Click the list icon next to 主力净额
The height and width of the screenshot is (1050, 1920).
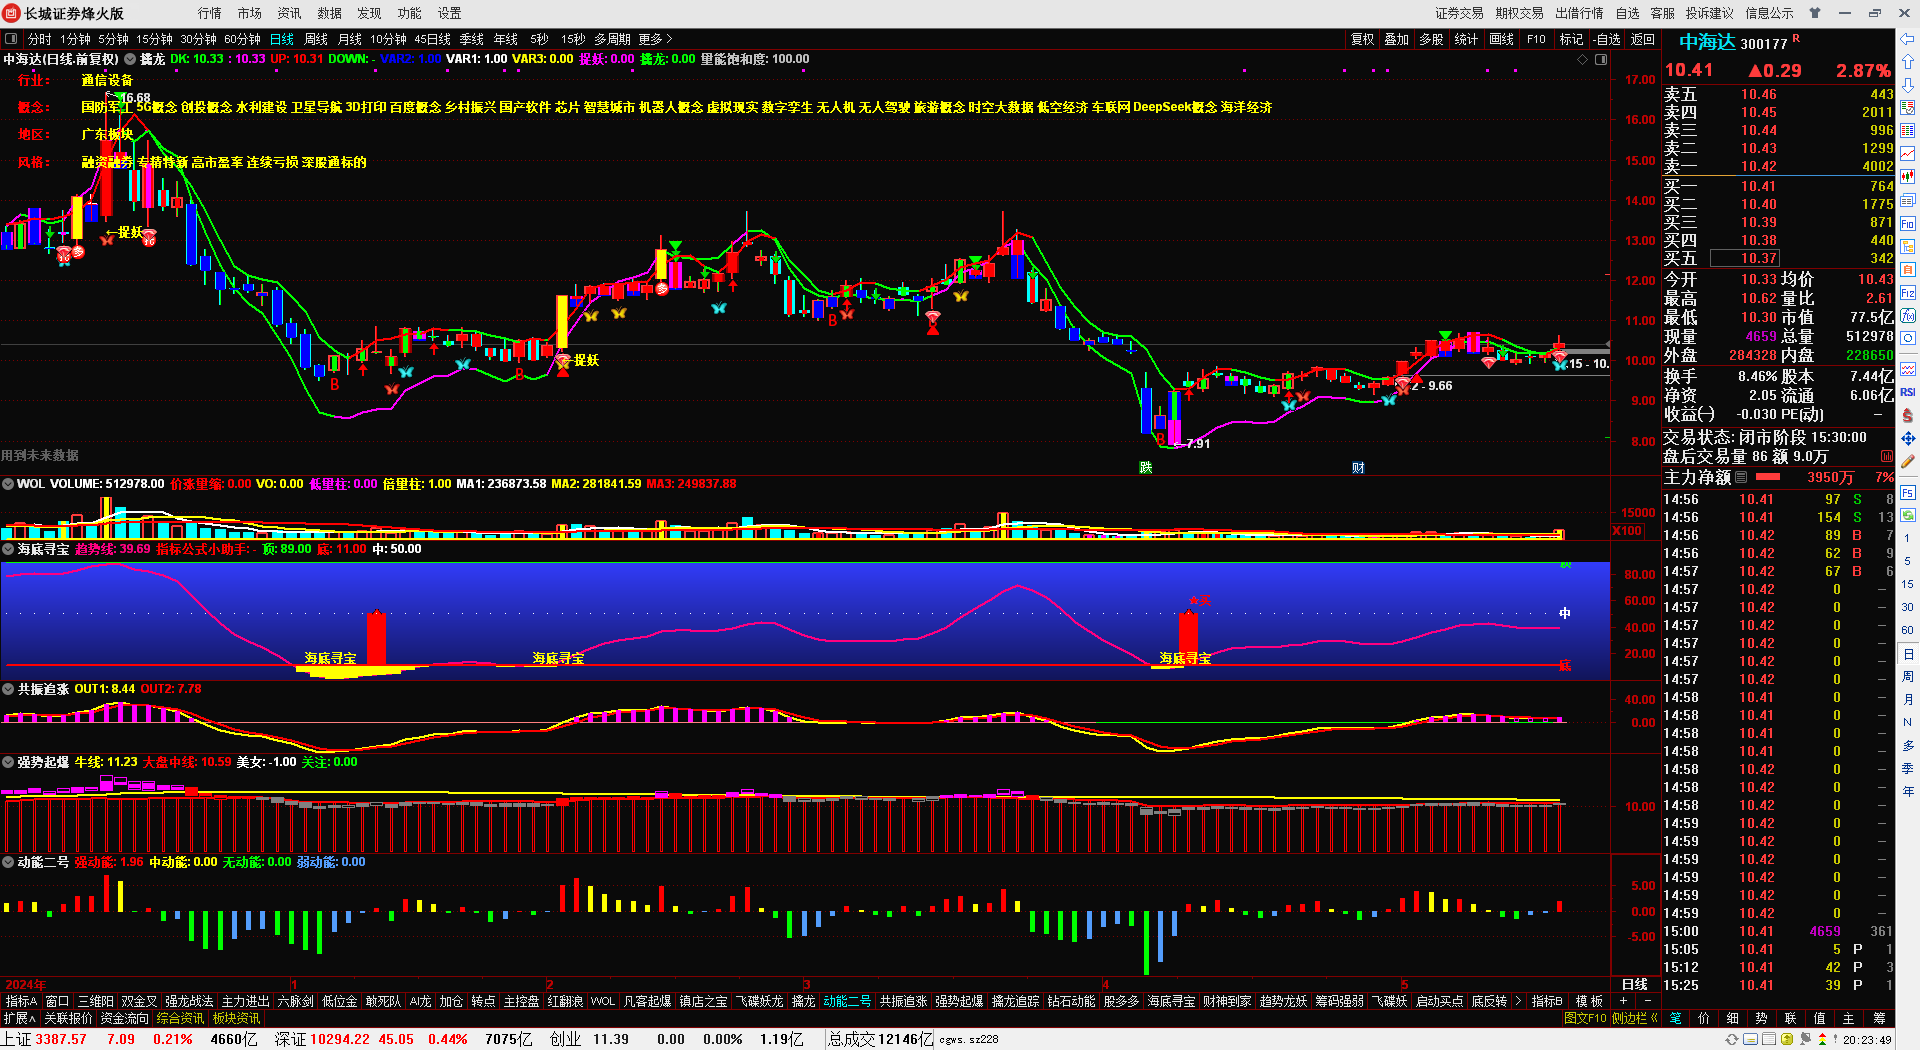1741,477
